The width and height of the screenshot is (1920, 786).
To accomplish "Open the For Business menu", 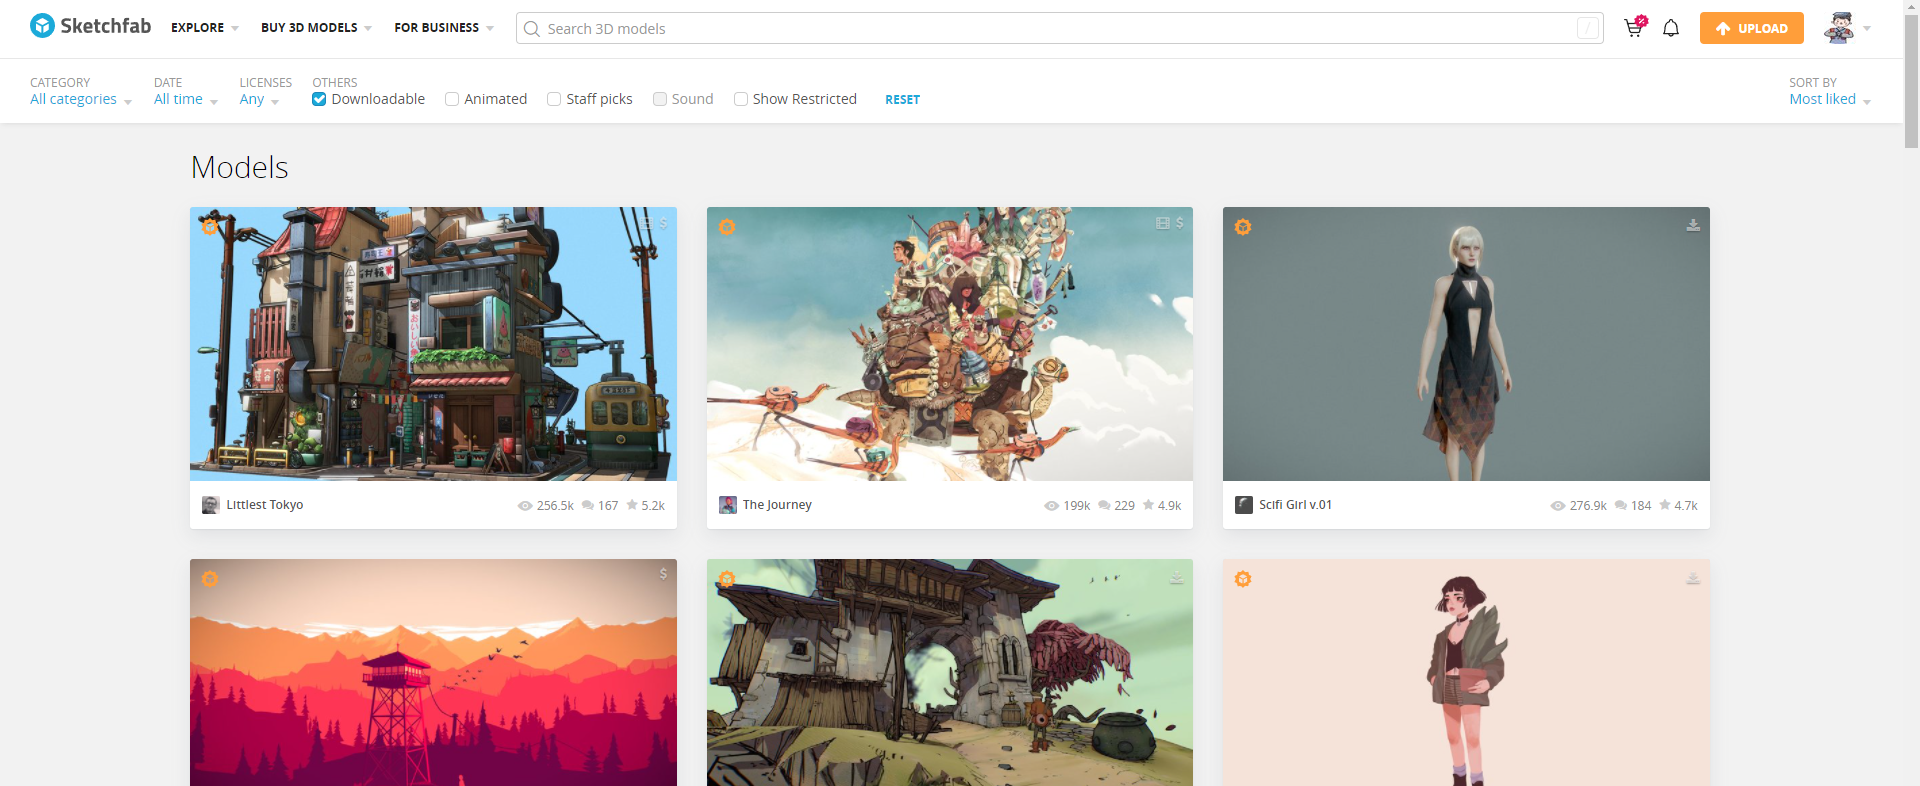I will [444, 28].
